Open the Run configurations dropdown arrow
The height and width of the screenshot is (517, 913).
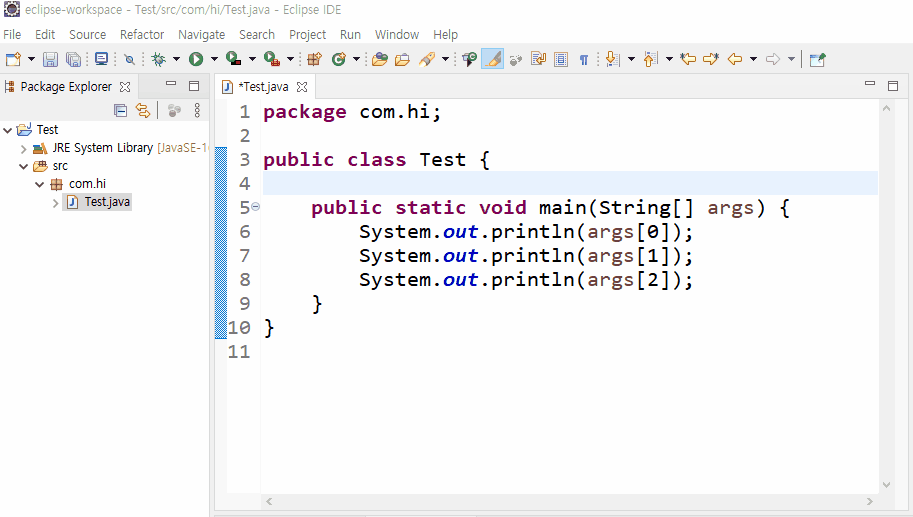click(x=214, y=59)
